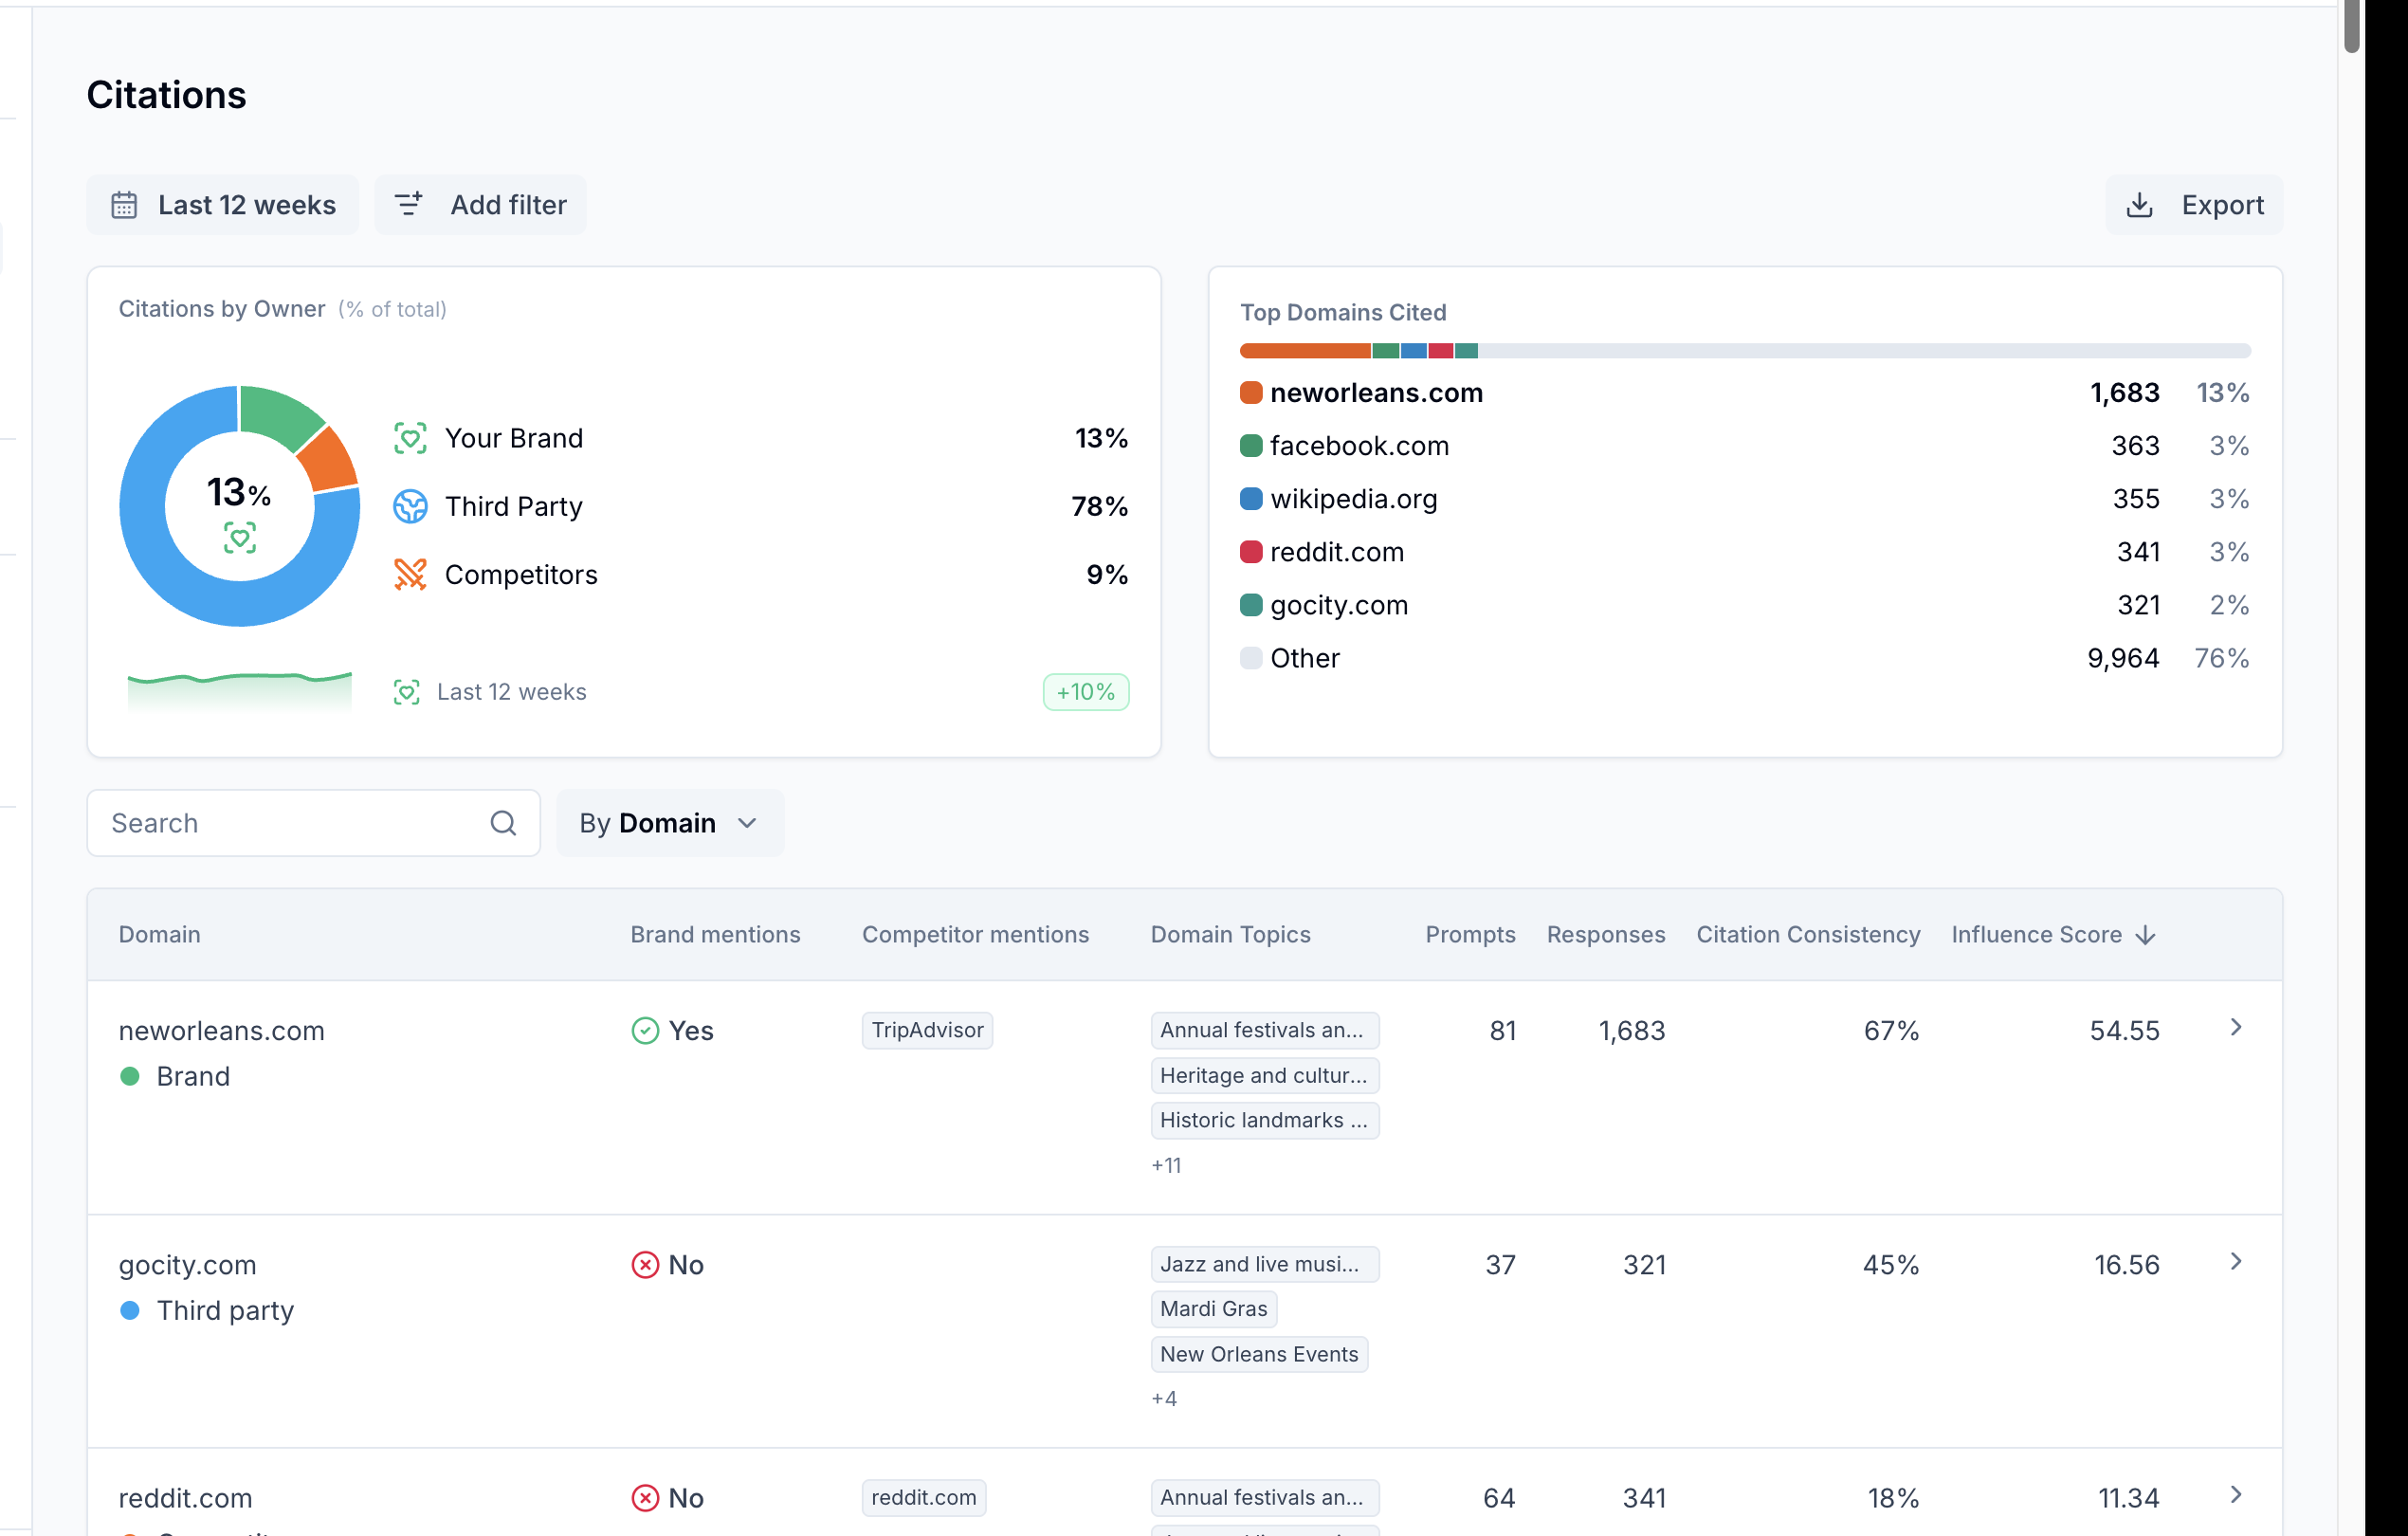Sort by Prompts column header

[x=1470, y=934]
